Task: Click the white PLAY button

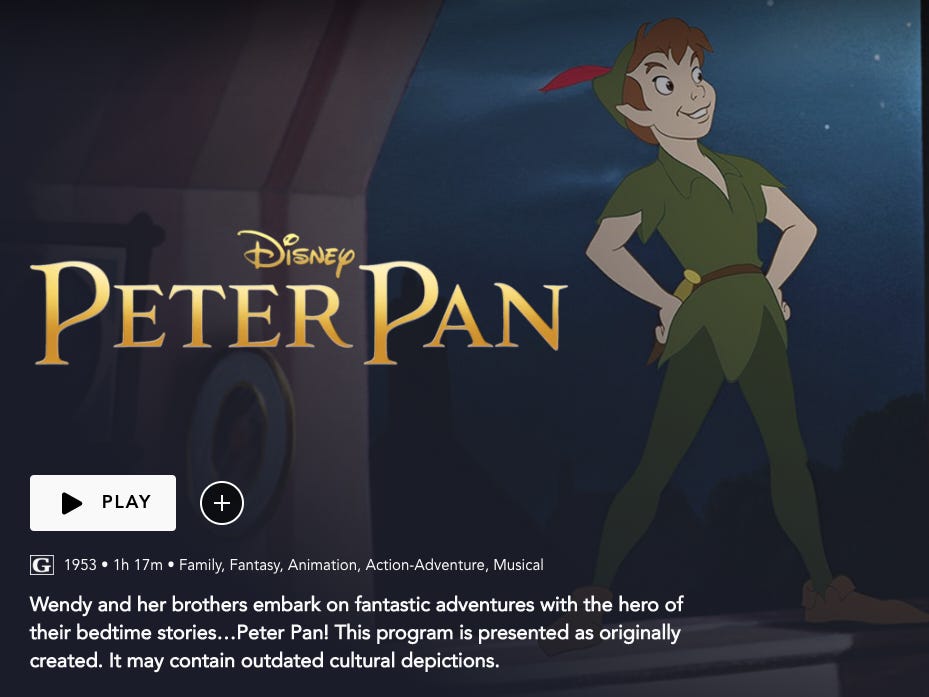Action: [102, 503]
